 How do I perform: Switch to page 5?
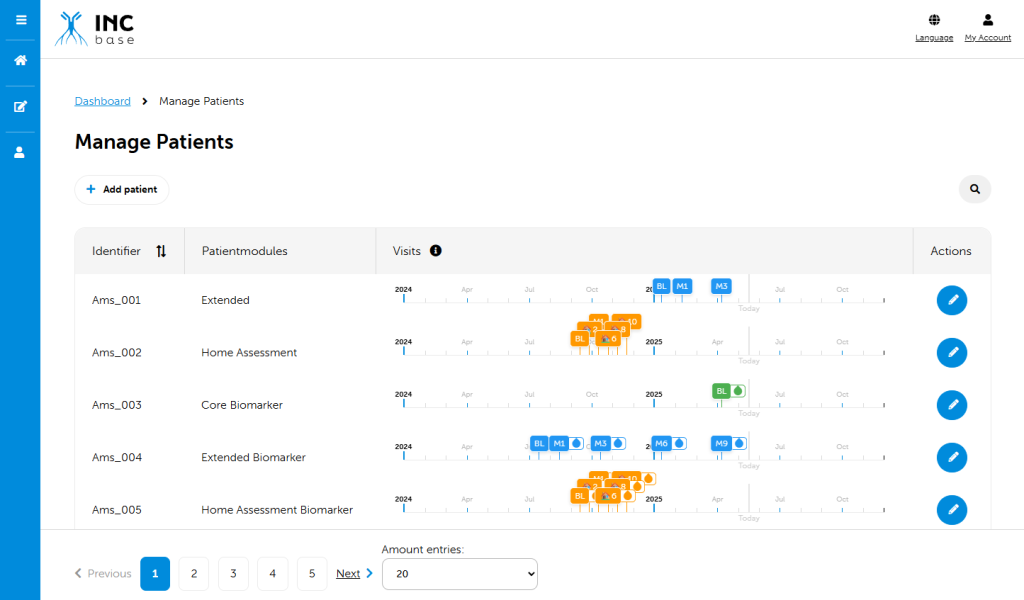click(312, 574)
